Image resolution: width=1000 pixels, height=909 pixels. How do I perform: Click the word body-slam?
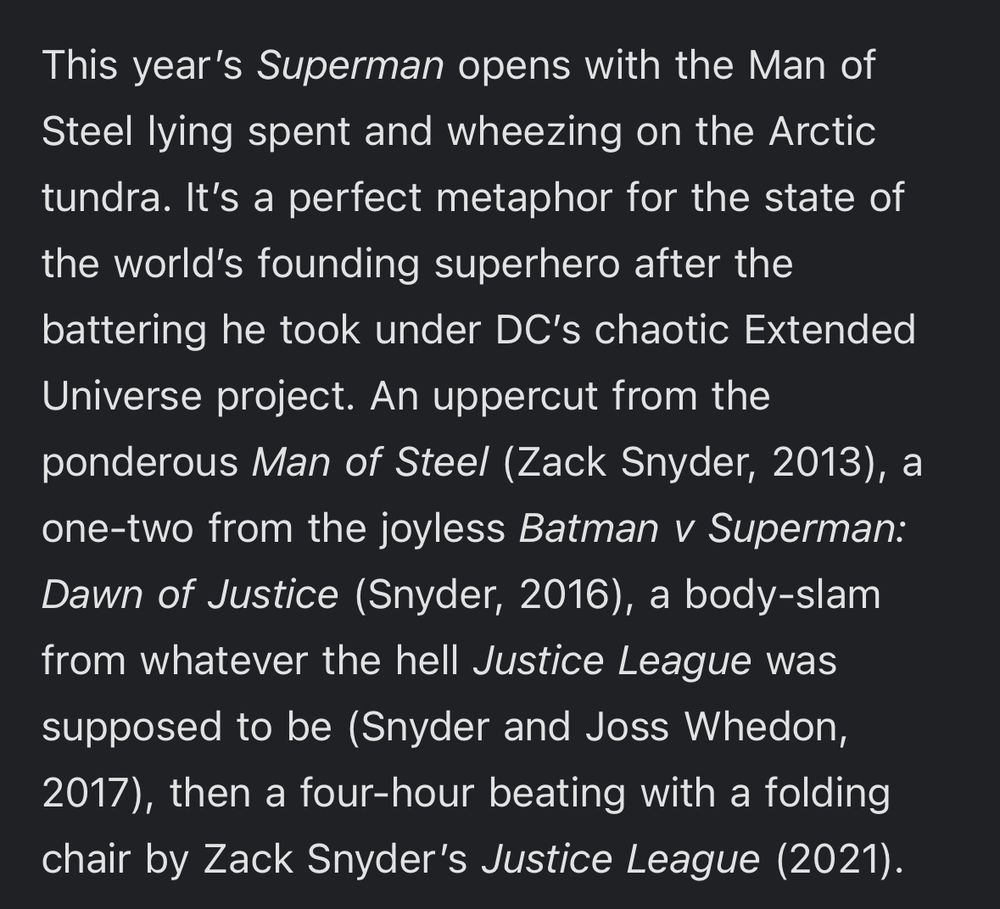[x=783, y=595]
